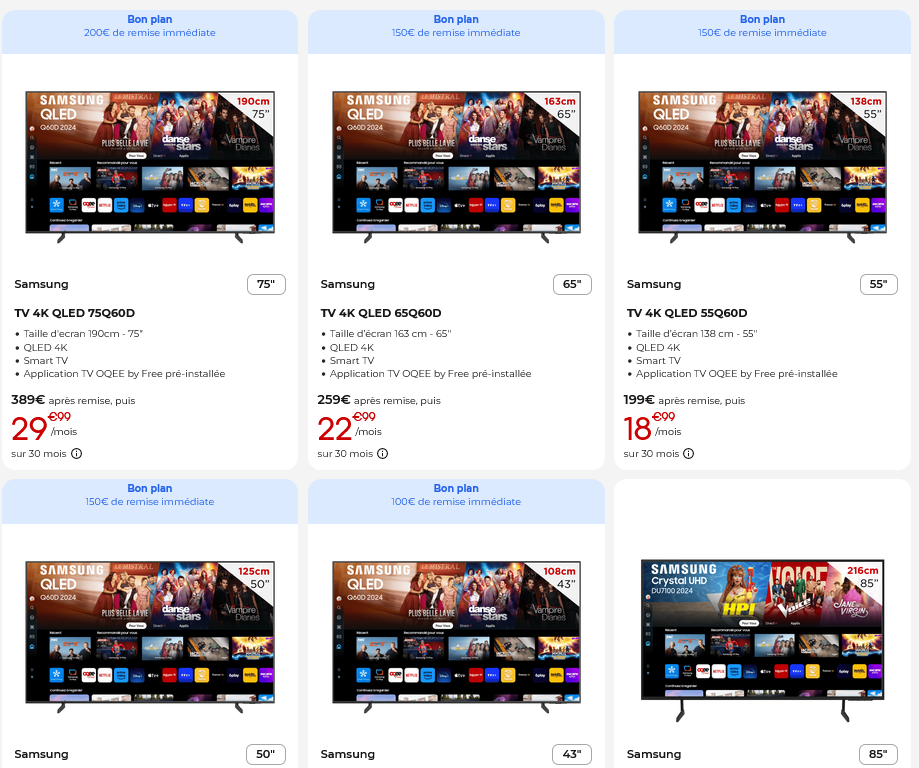This screenshot has height=768, width=919.
Task: Open info icon beside 75Q60D 'sur 30 mois'
Action: click(77, 454)
